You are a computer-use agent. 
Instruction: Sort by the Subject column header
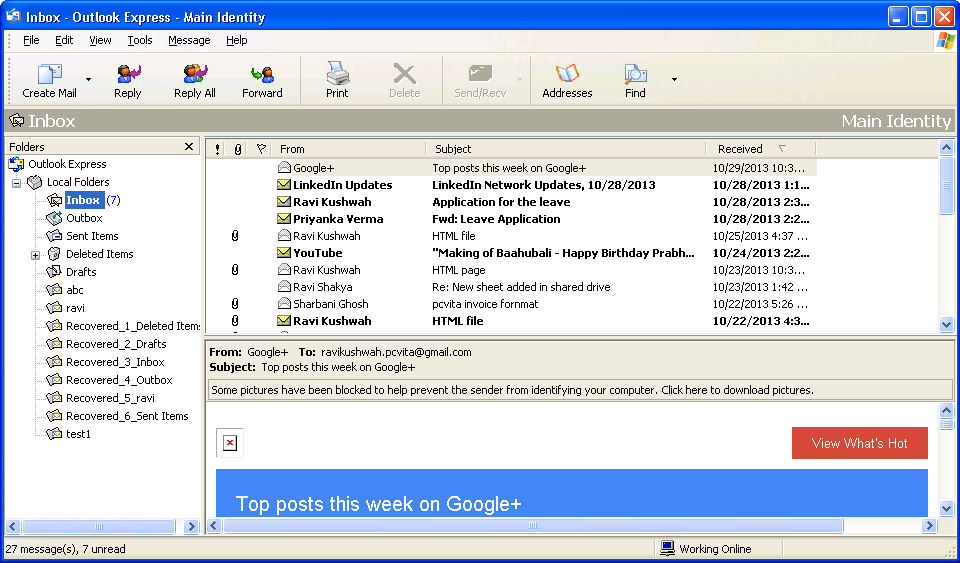point(566,149)
